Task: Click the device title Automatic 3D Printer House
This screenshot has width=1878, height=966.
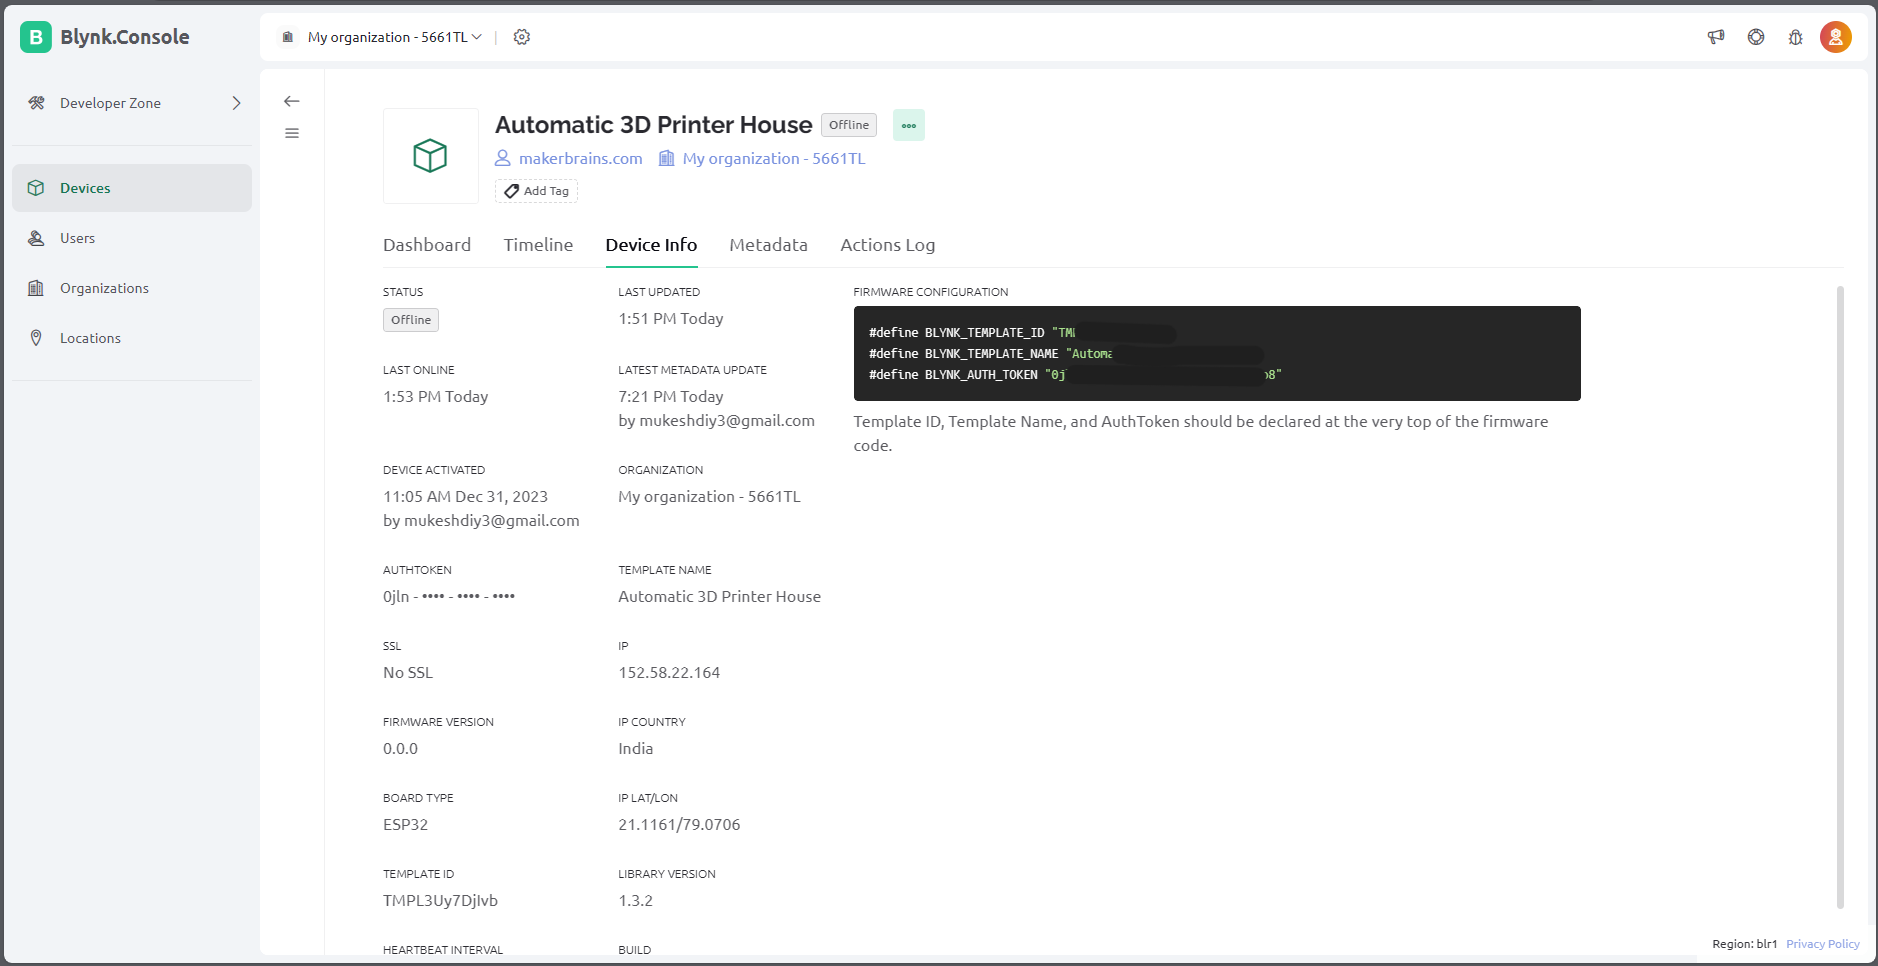Action: [654, 125]
